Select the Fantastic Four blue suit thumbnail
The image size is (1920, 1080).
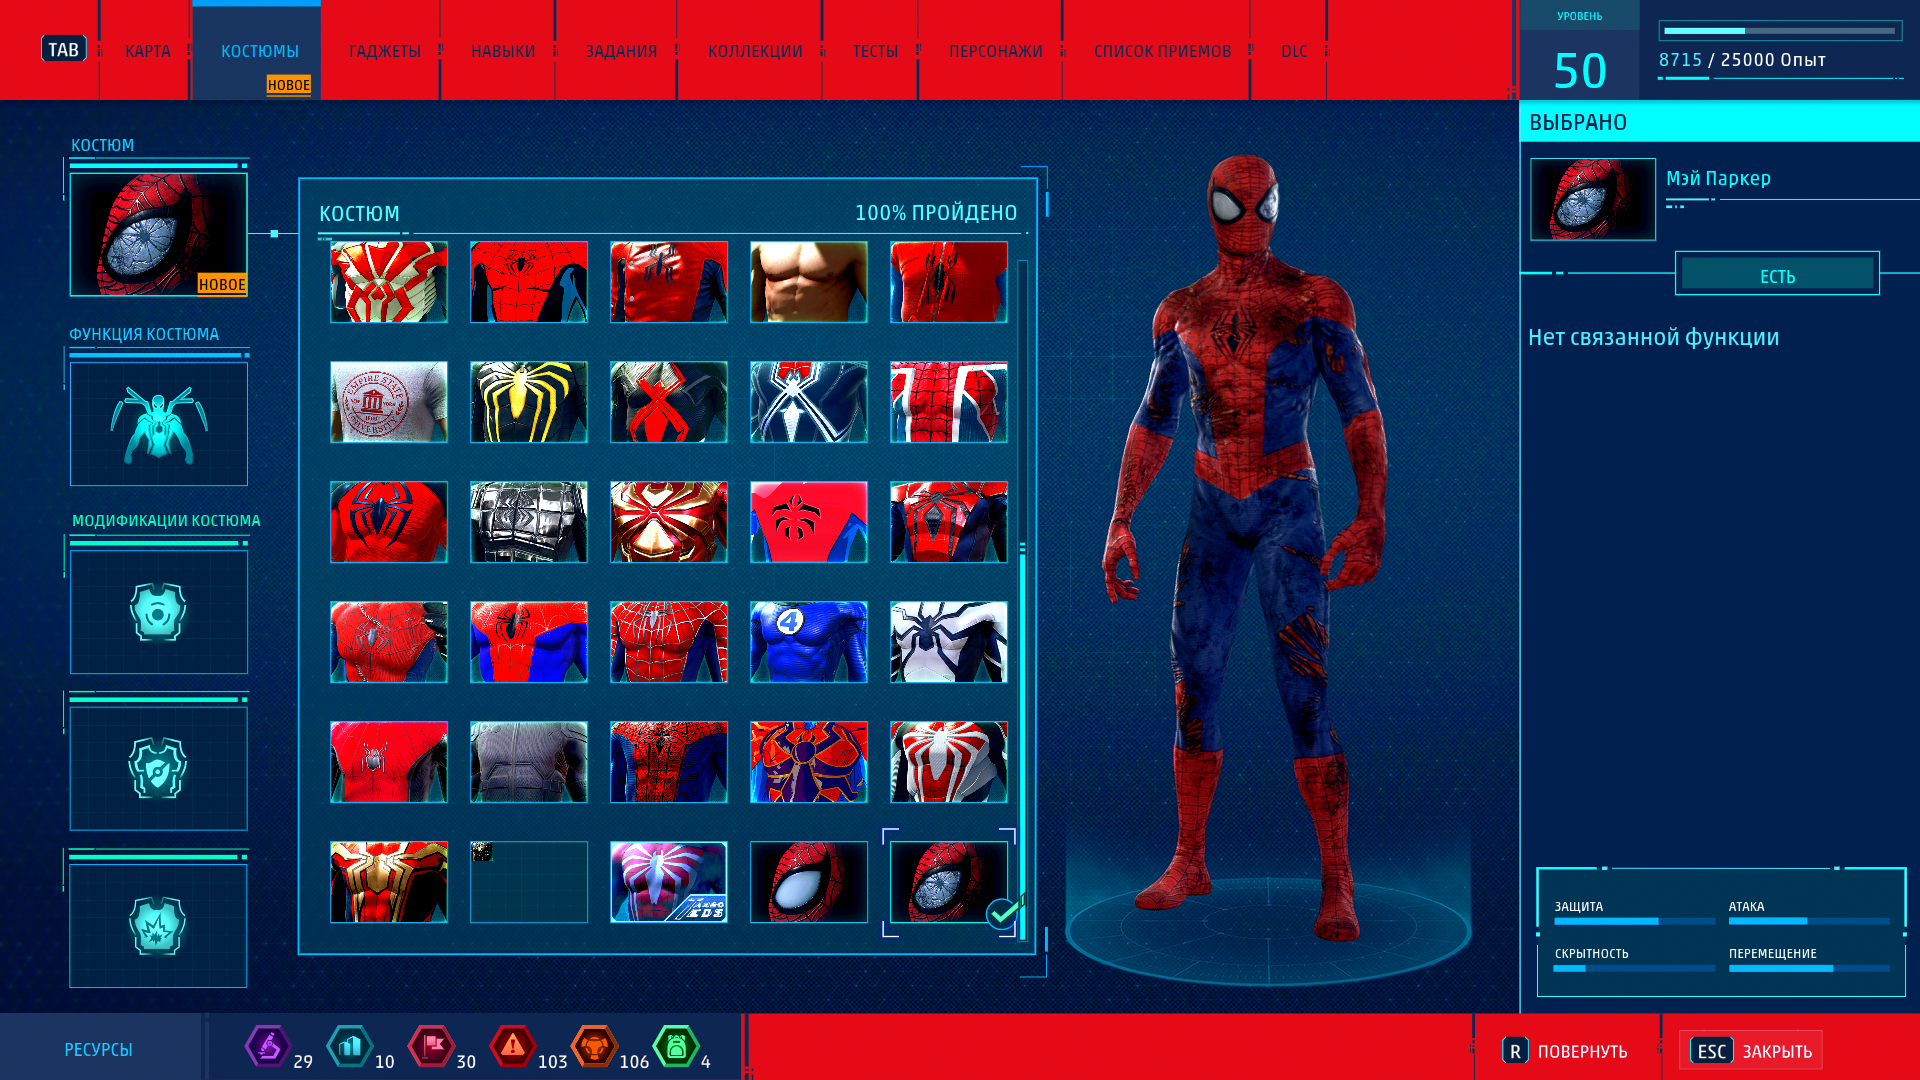(808, 642)
